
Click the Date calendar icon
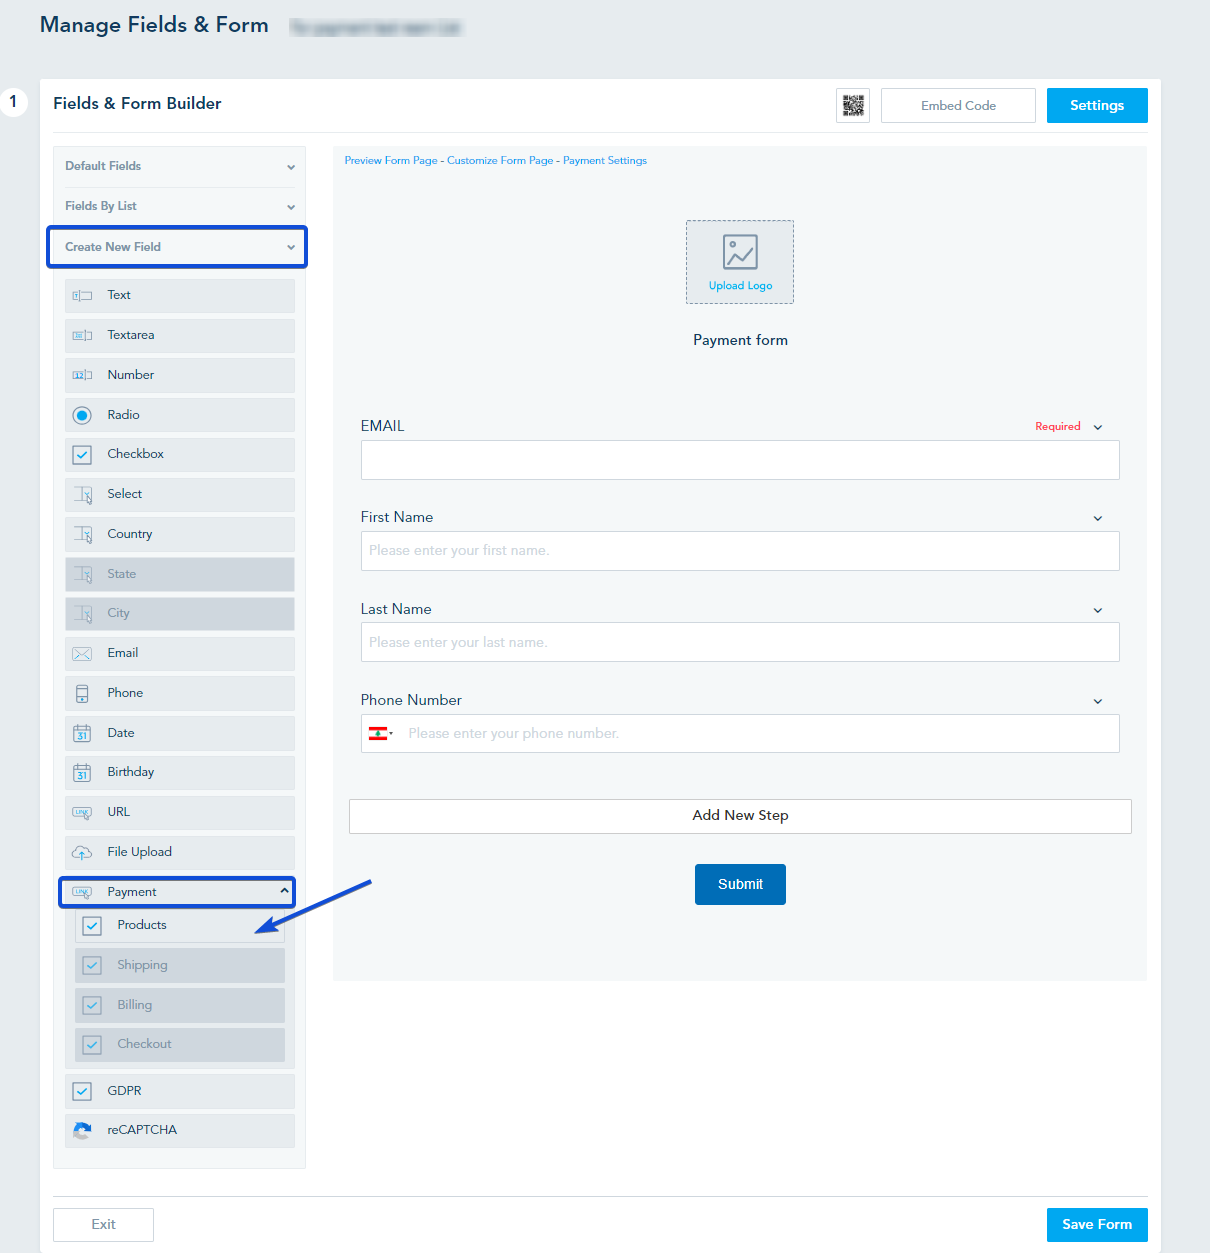(x=82, y=733)
